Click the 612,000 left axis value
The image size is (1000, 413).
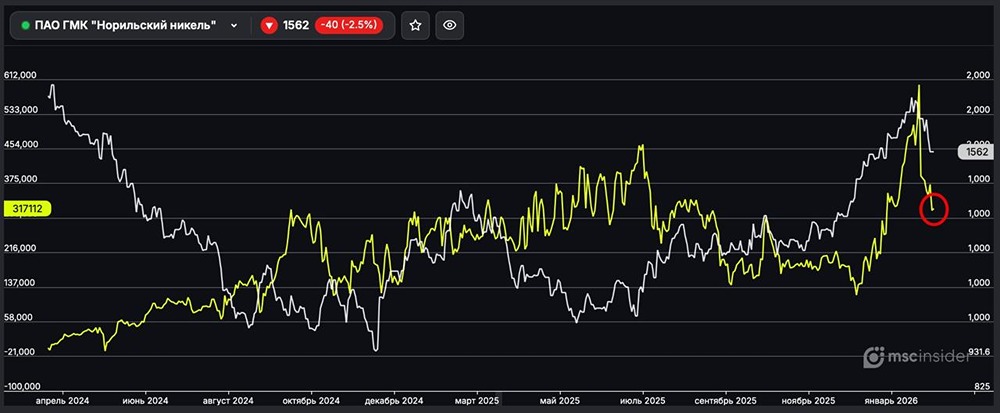pos(21,76)
